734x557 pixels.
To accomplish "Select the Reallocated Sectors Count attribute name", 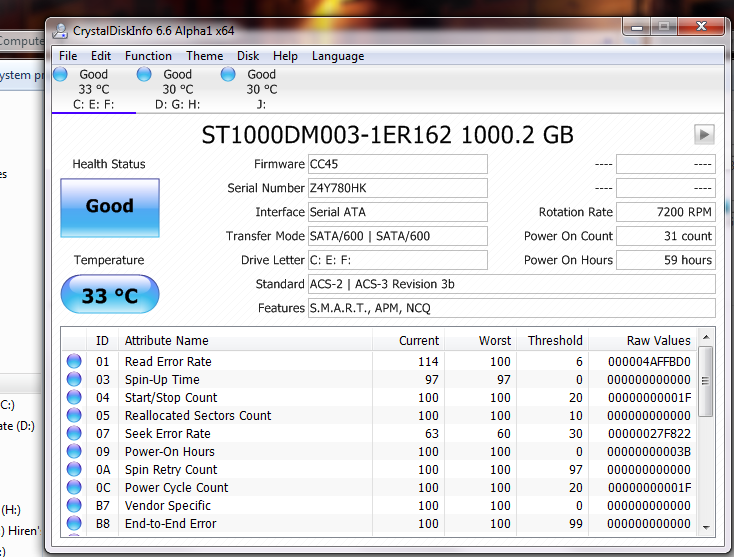I will point(198,416).
